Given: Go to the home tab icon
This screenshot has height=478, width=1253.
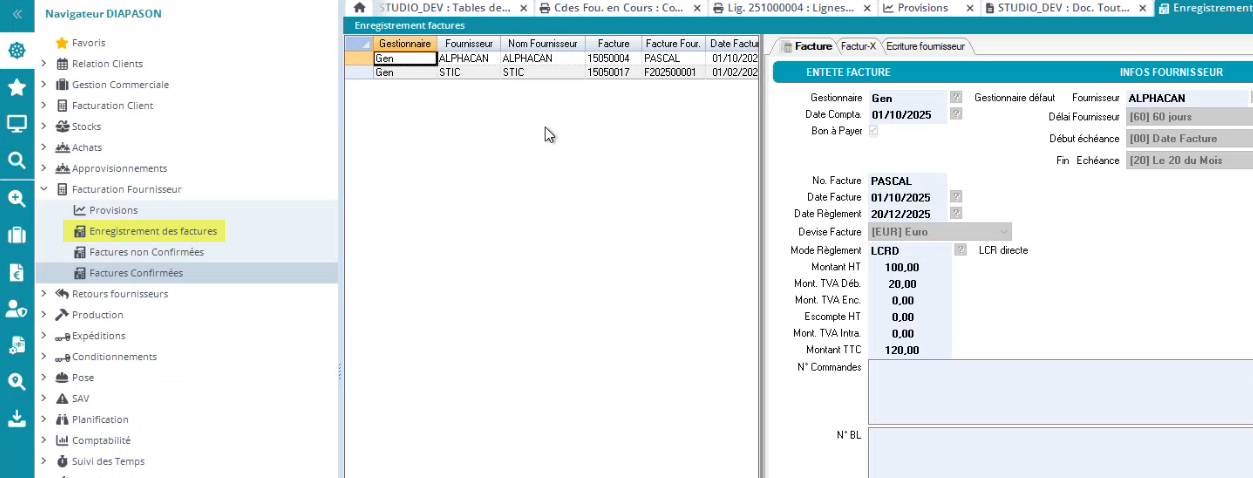Looking at the screenshot, I should click(359, 8).
